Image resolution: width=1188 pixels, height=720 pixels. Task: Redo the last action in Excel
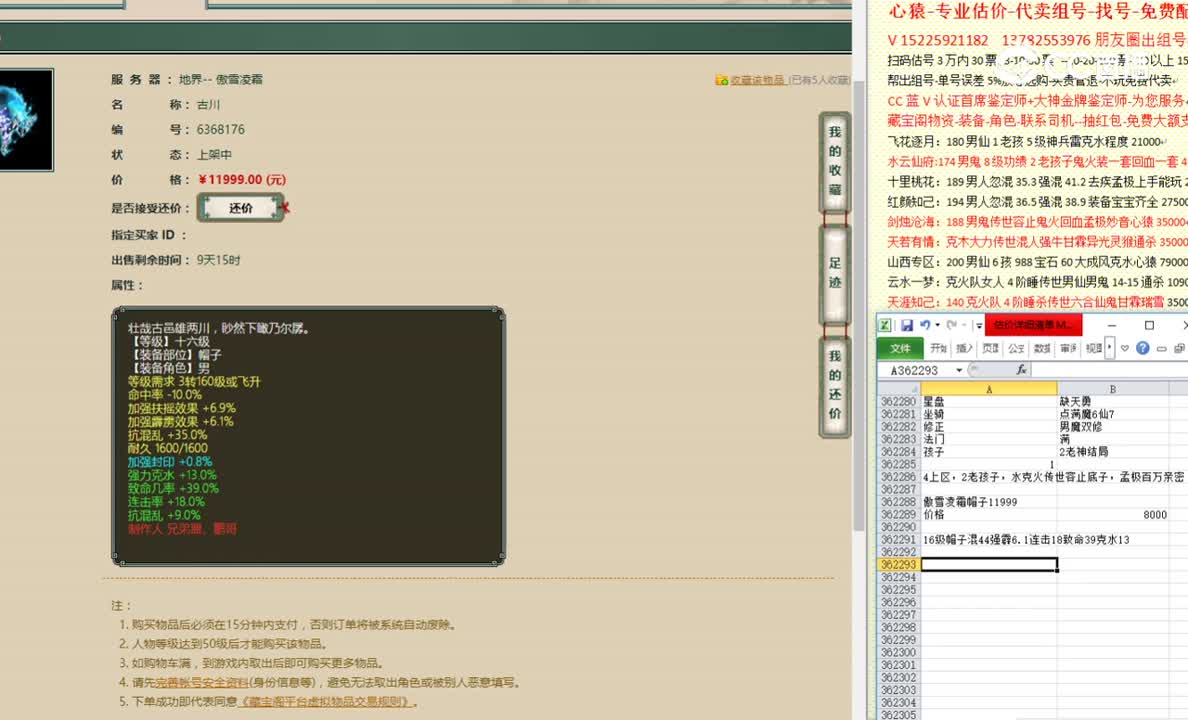tap(953, 326)
